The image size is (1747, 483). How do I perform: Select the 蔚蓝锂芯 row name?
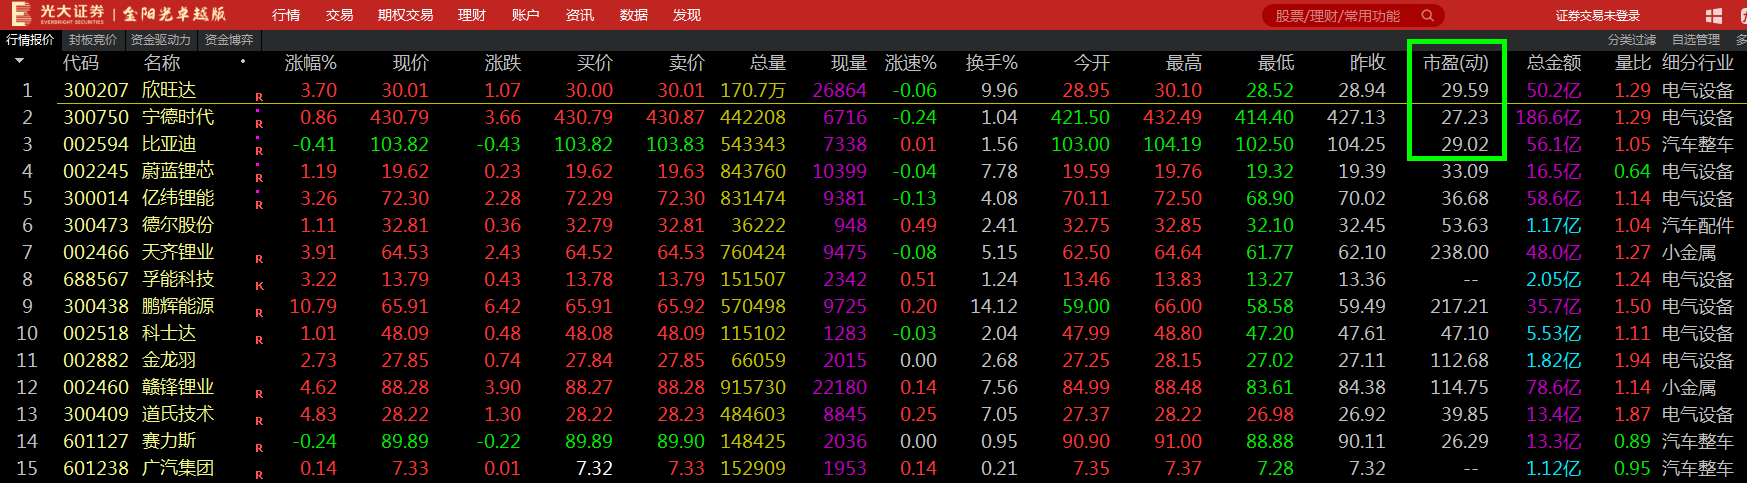[x=178, y=171]
